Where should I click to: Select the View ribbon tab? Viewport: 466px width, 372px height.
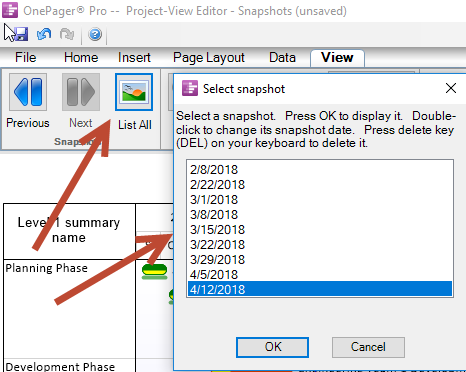pyautogui.click(x=337, y=58)
